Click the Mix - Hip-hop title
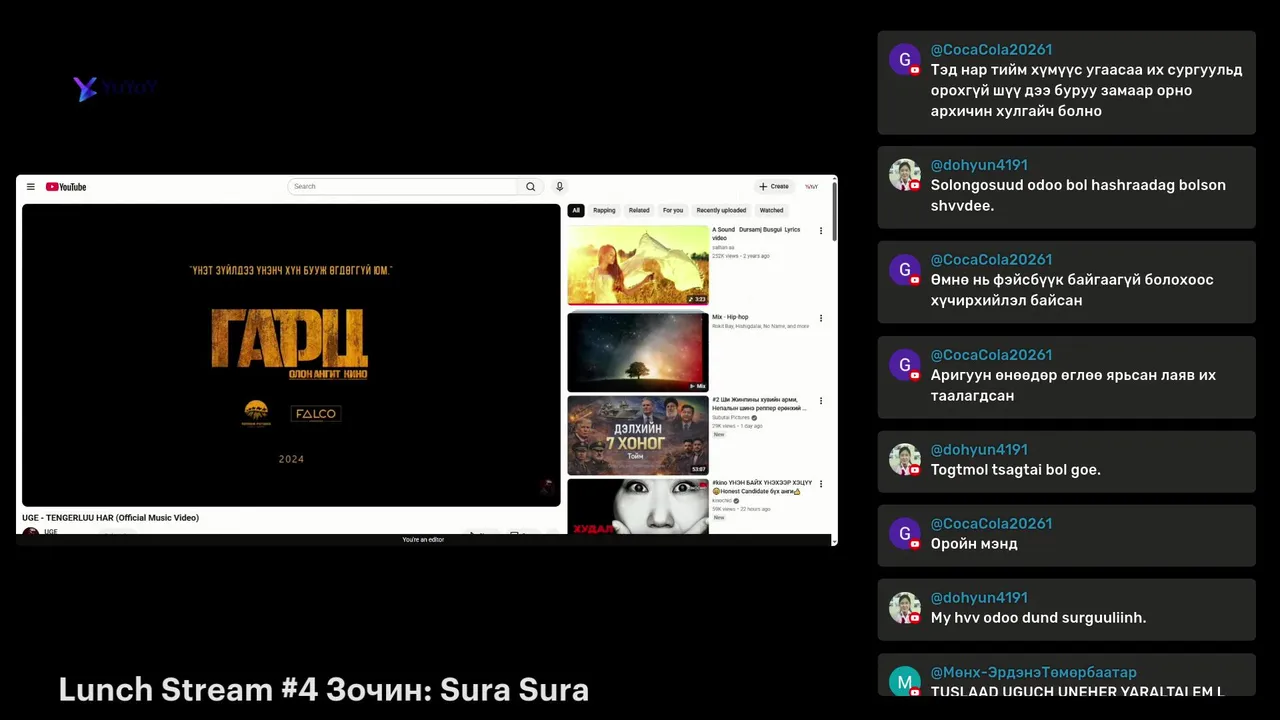The height and width of the screenshot is (720, 1280). pyautogui.click(x=730, y=317)
